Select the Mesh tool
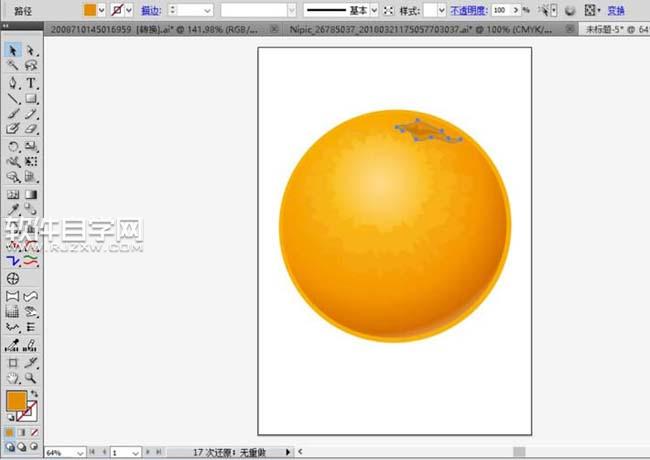The width and height of the screenshot is (650, 460). (12, 194)
